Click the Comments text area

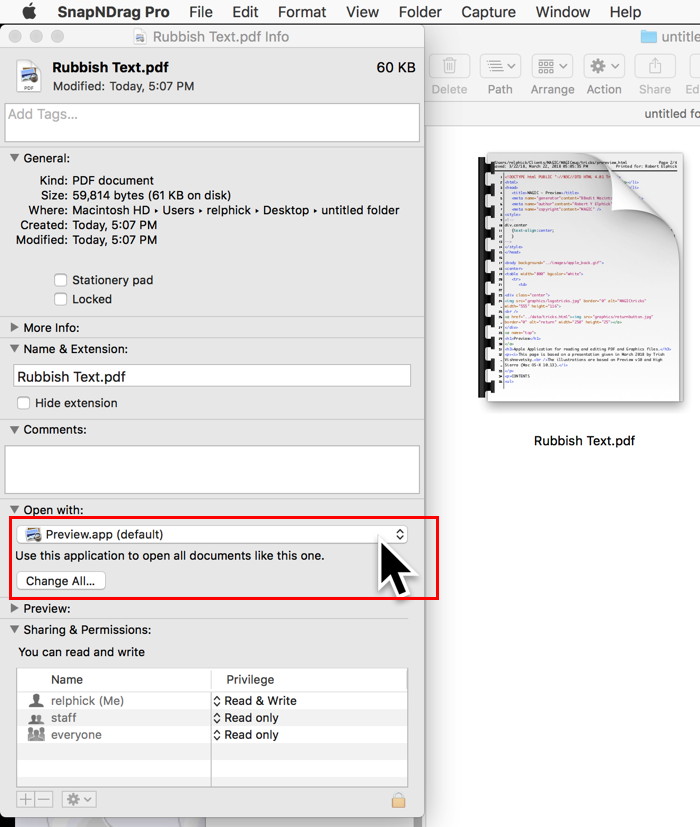tap(212, 469)
